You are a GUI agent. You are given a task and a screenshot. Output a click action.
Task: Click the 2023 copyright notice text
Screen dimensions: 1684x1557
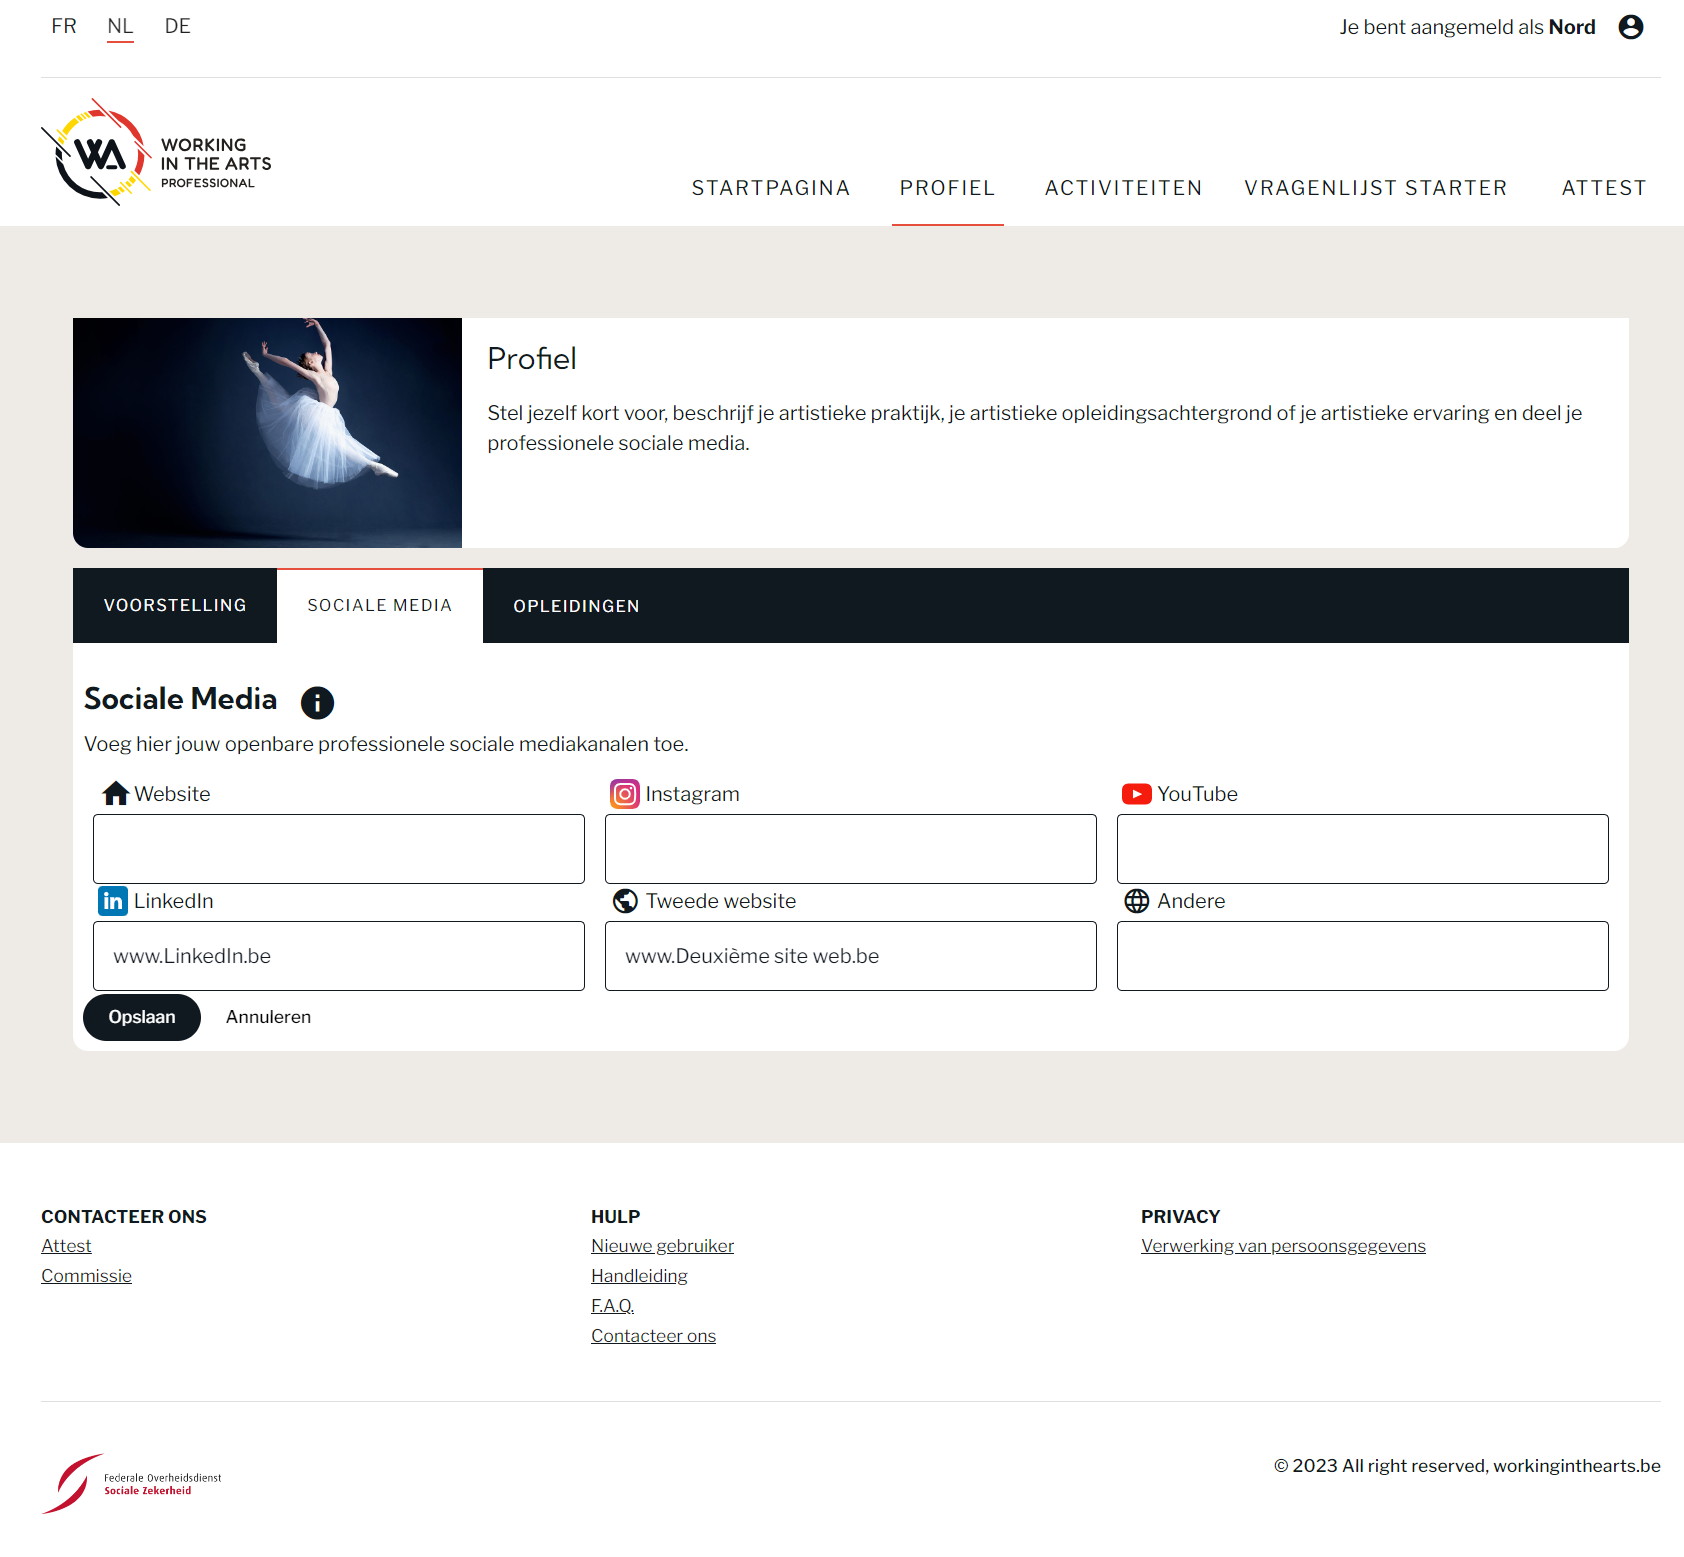[1467, 1466]
